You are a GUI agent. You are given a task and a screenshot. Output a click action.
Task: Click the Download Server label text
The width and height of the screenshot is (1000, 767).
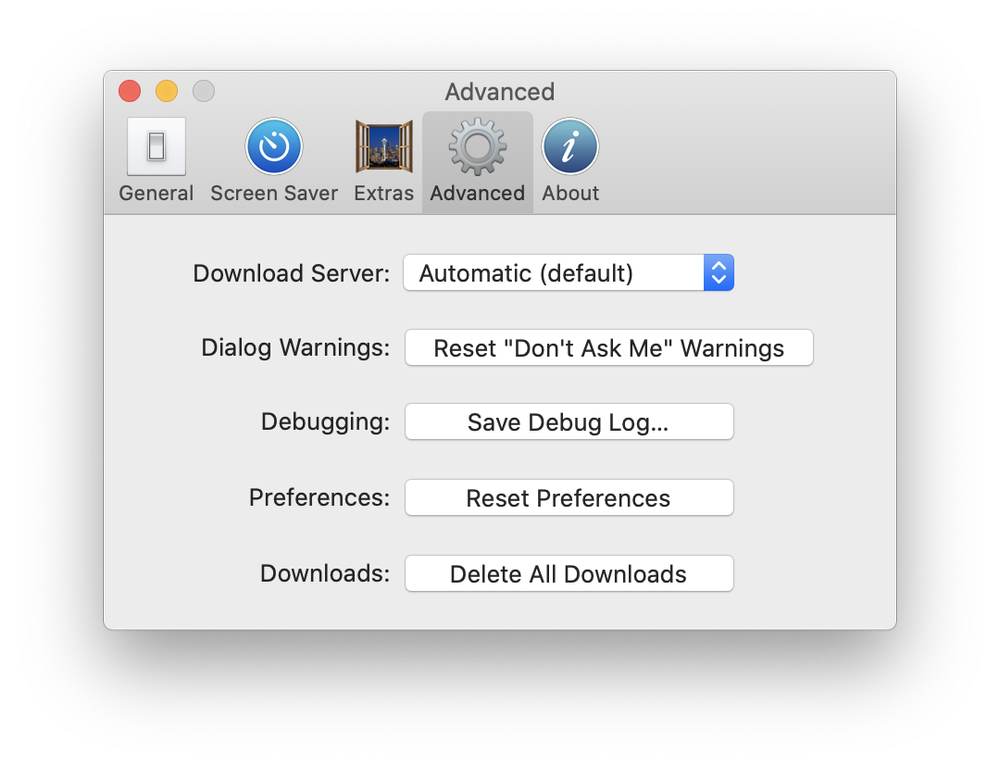291,274
